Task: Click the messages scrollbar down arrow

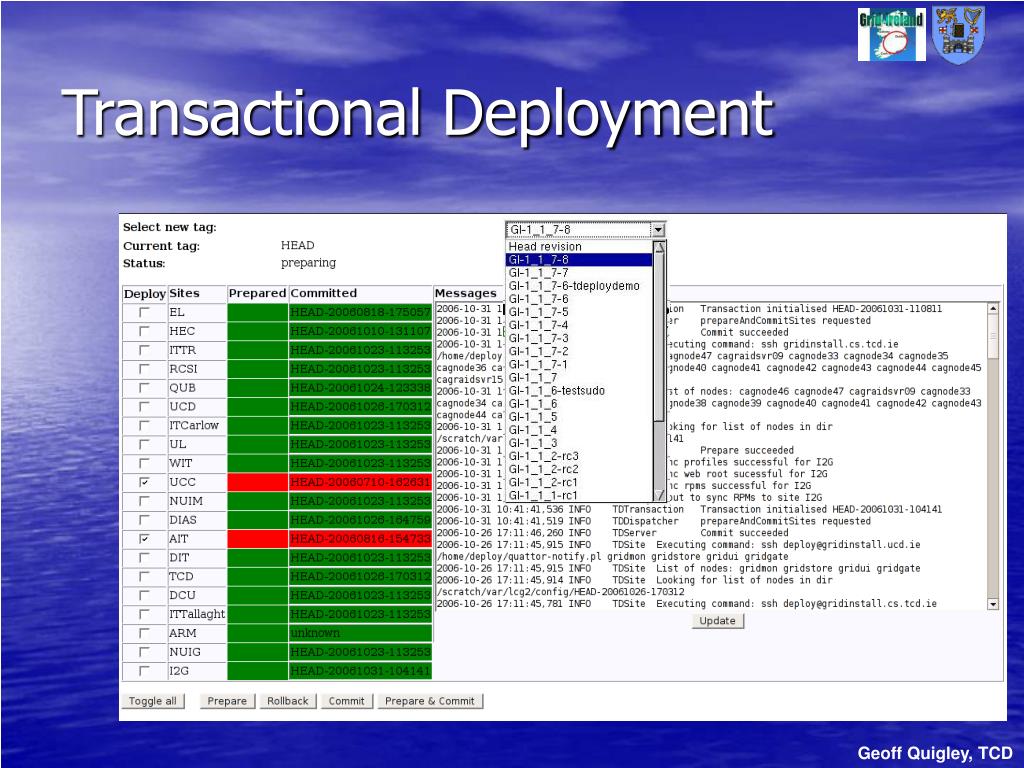Action: (x=993, y=604)
